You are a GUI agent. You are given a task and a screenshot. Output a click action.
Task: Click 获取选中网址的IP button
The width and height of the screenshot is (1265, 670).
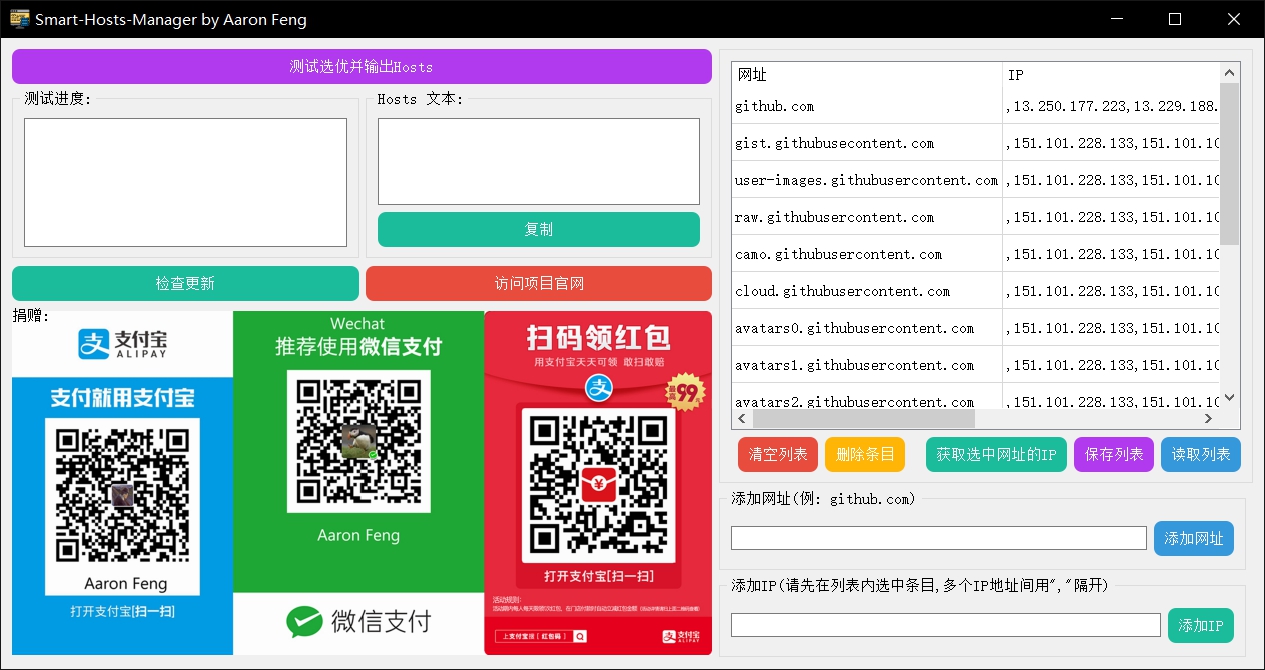click(996, 454)
